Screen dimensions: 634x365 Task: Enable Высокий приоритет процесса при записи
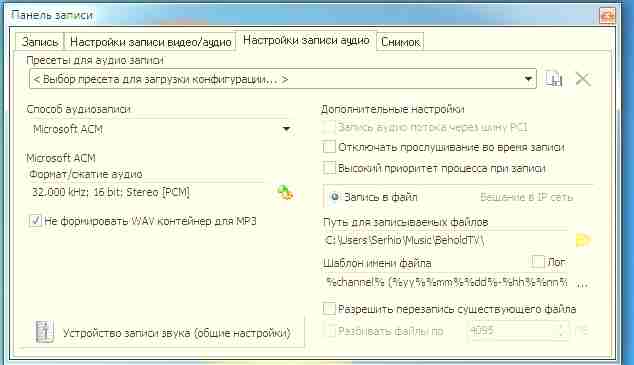[x=329, y=168]
